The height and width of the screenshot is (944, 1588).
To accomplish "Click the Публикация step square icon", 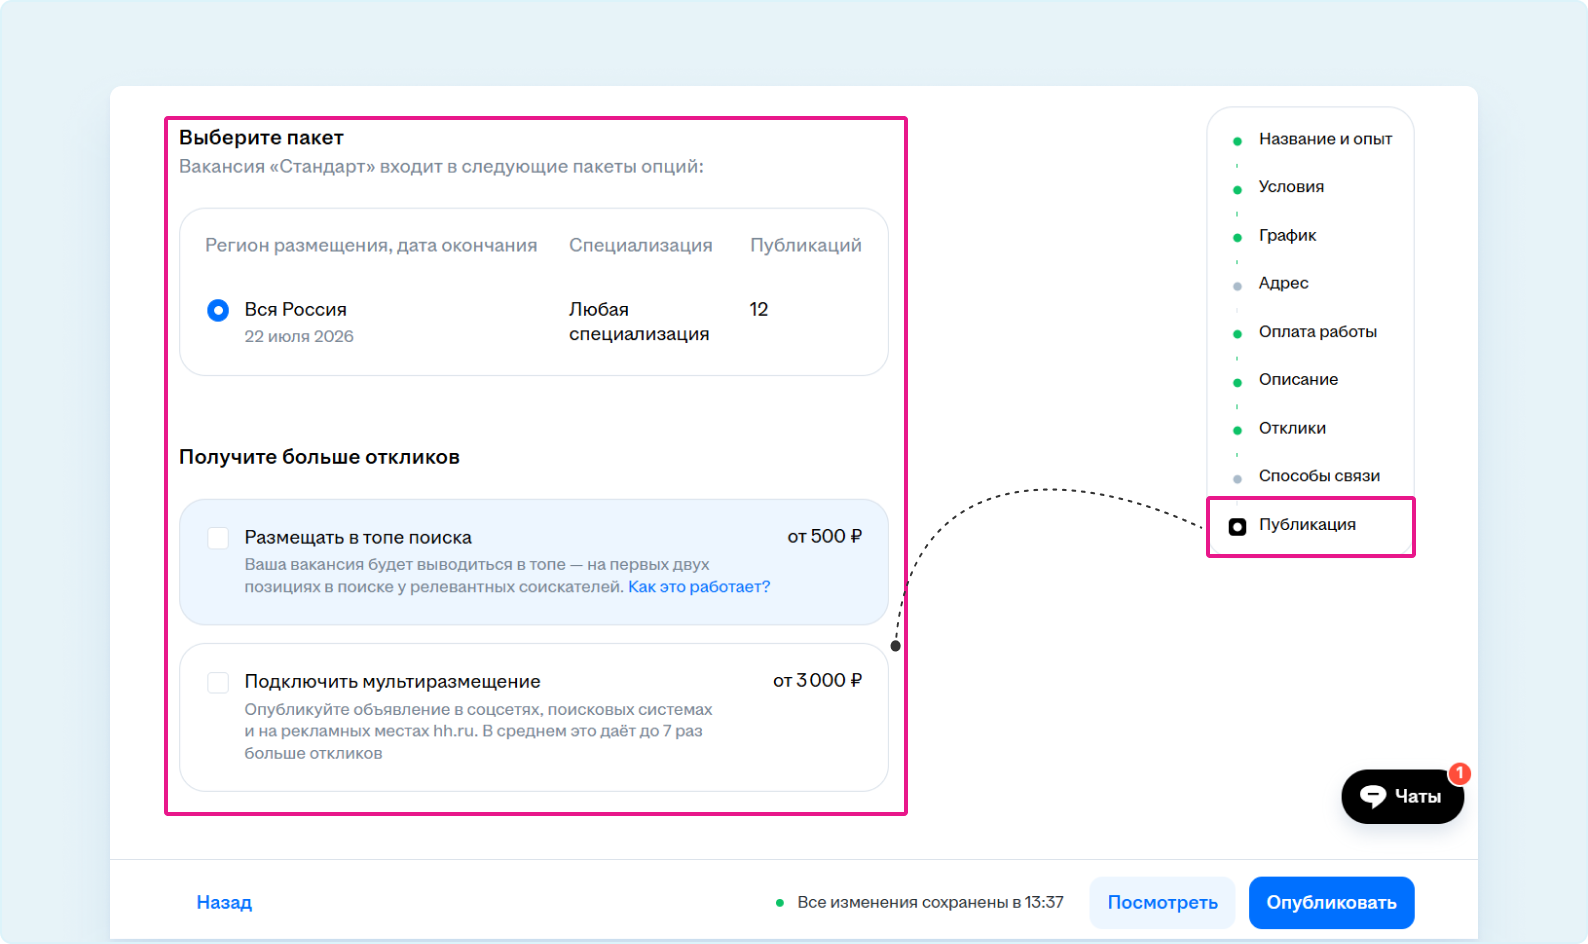I will point(1237,526).
